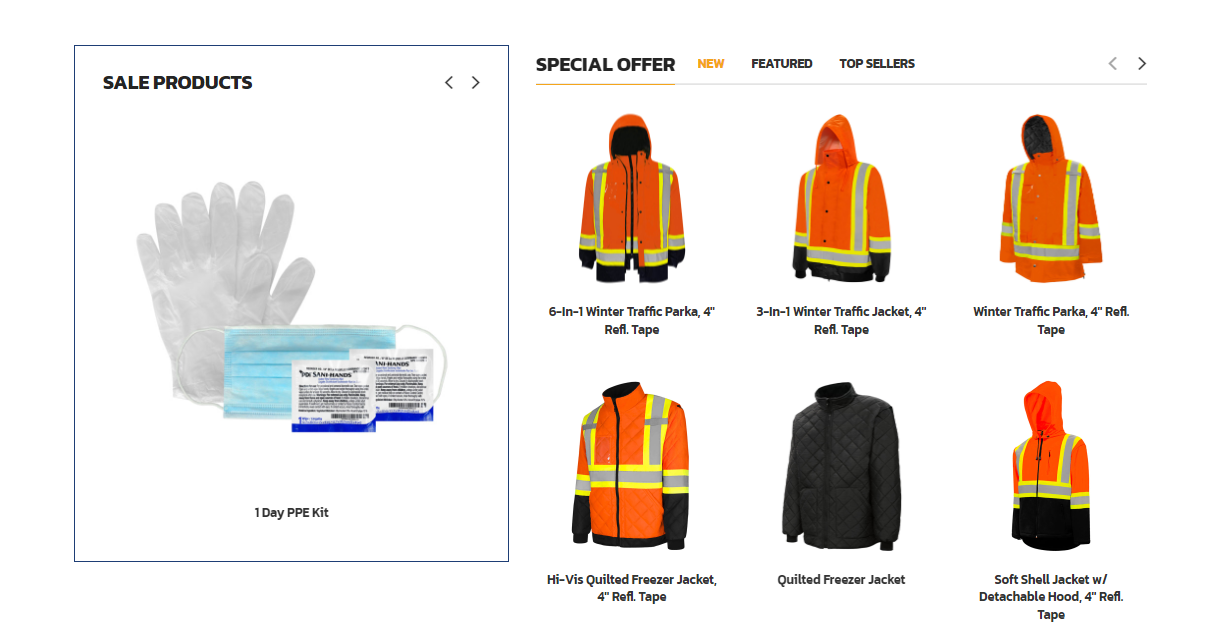Open the Winter Traffic Parka image
1219x644 pixels.
click(1051, 199)
